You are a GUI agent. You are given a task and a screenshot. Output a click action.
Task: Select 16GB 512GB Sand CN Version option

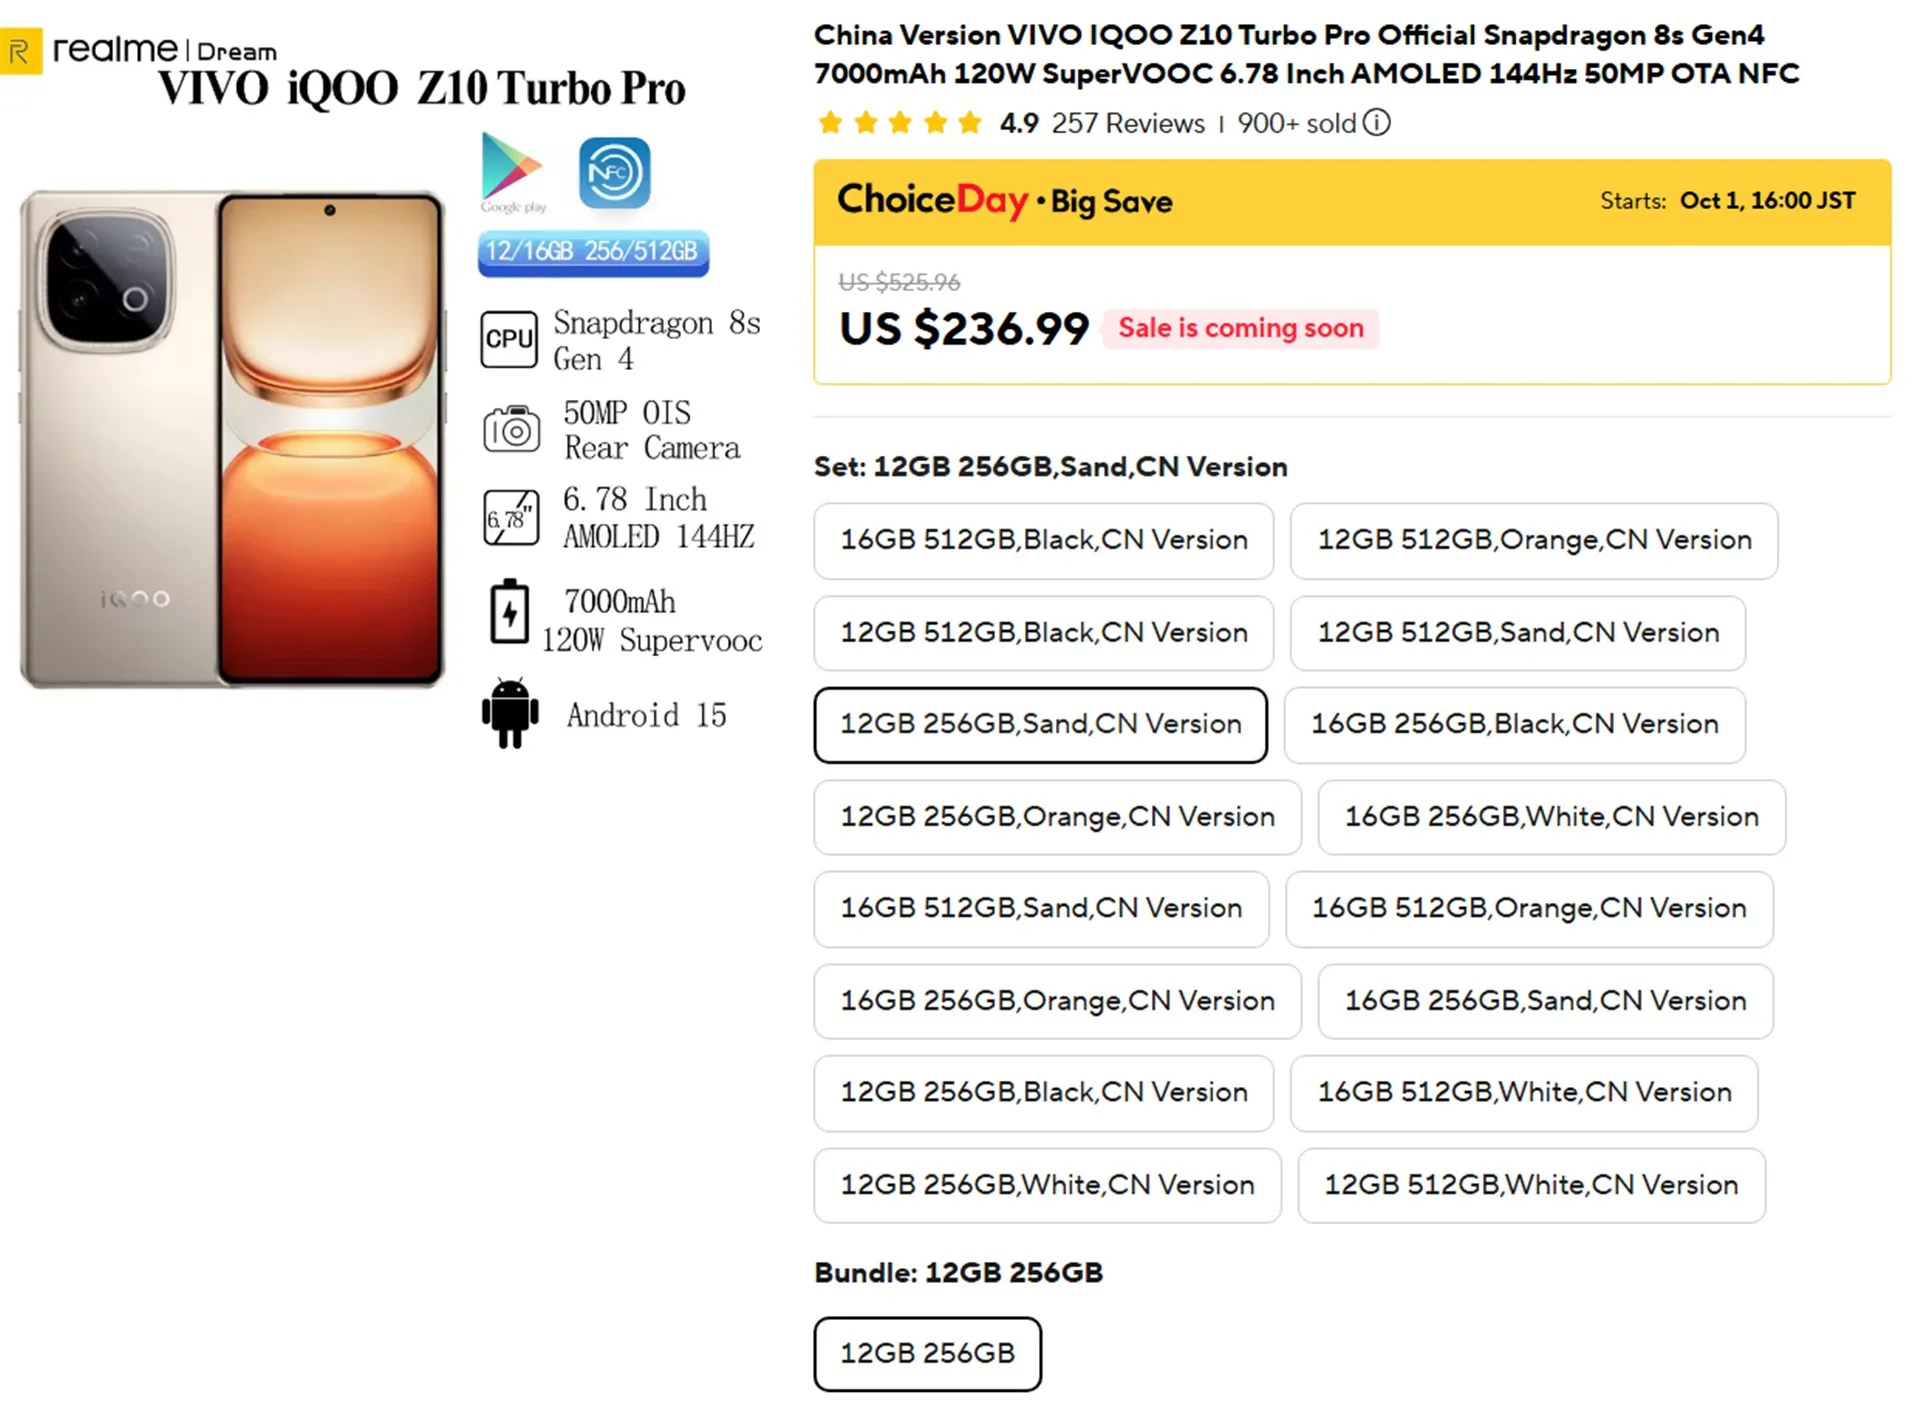[1040, 908]
